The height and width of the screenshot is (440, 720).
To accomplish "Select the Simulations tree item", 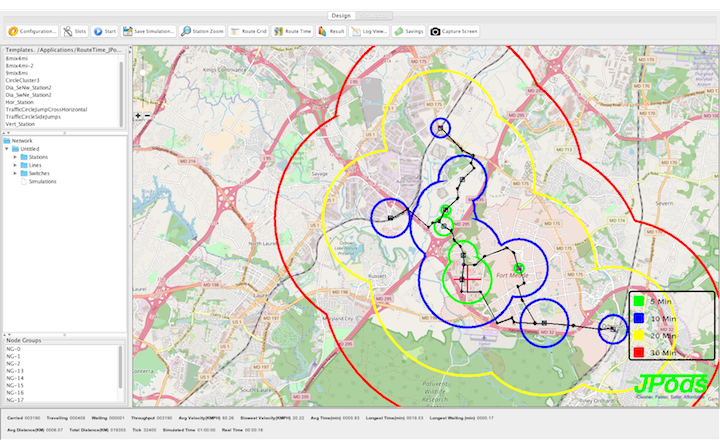I will [42, 181].
